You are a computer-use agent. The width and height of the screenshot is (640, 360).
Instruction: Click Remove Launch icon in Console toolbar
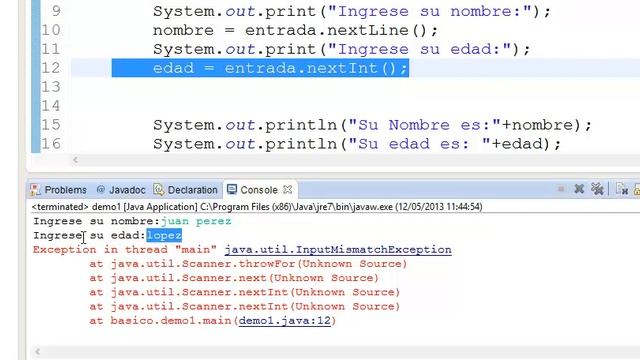pos(579,189)
